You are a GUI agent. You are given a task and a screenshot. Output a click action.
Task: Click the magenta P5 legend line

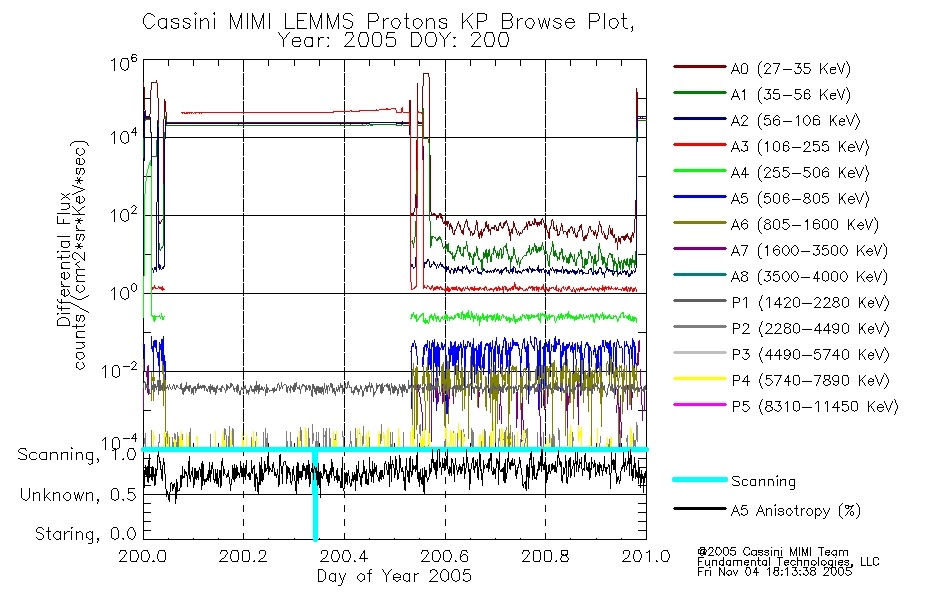[699, 404]
